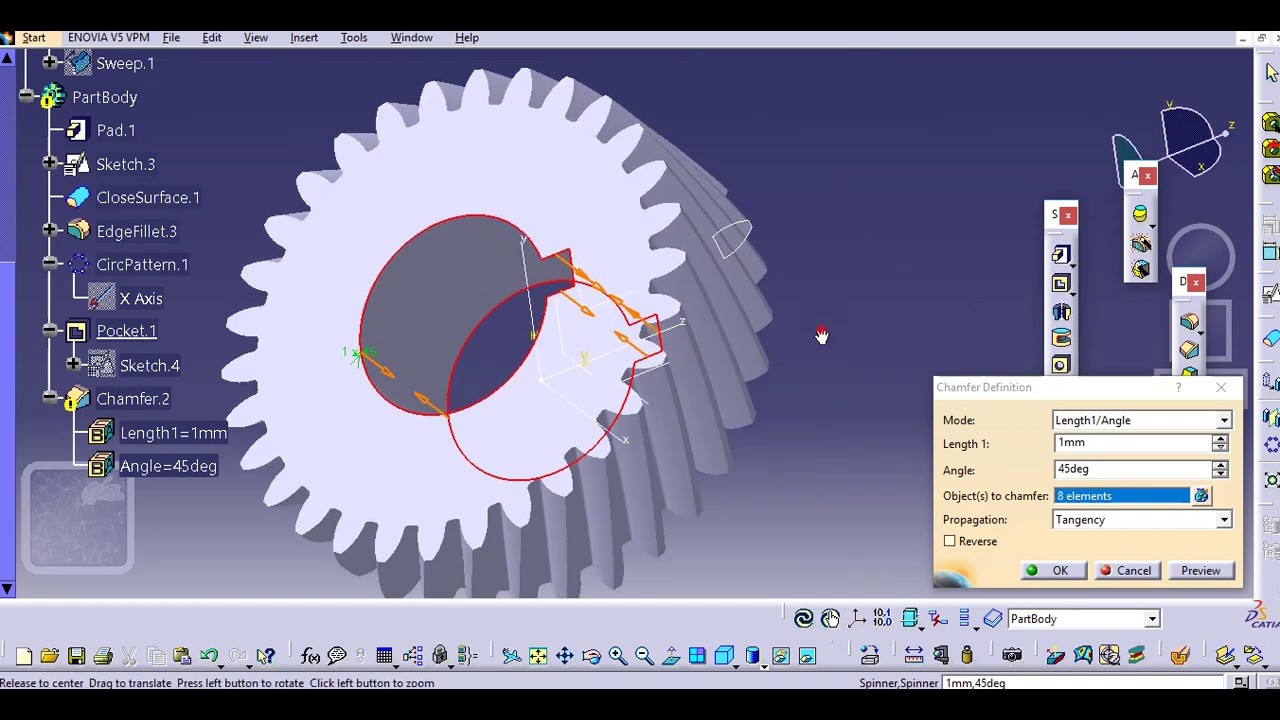This screenshot has height=720, width=1280.
Task: Save with the floppy disk icon
Action: [x=76, y=656]
